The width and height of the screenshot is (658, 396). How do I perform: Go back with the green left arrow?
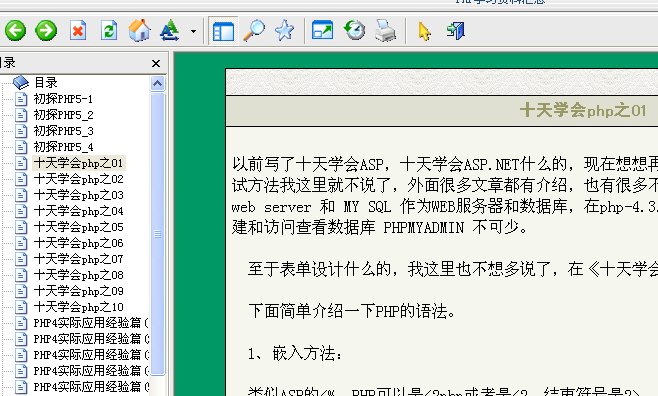[x=16, y=30]
